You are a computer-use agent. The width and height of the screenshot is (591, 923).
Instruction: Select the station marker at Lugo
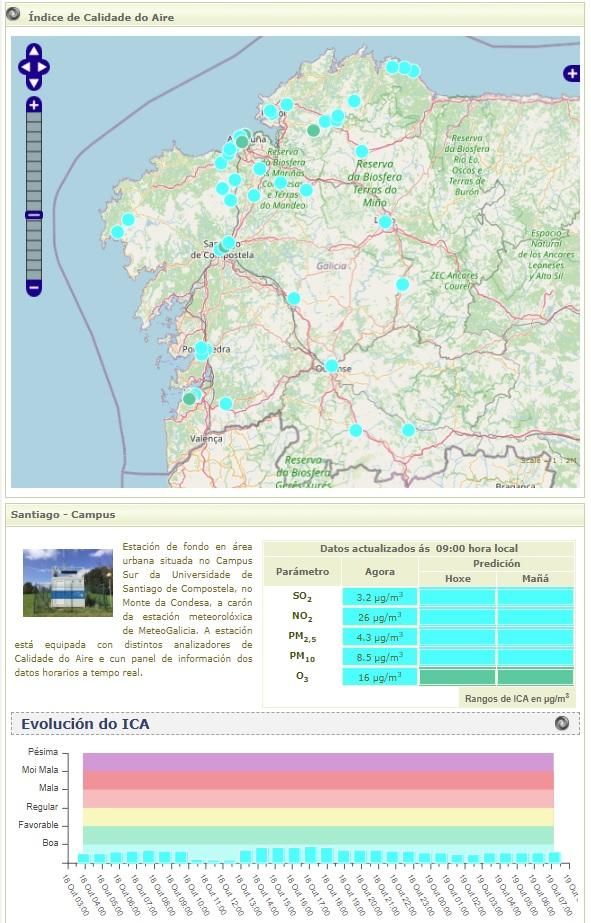point(385,222)
